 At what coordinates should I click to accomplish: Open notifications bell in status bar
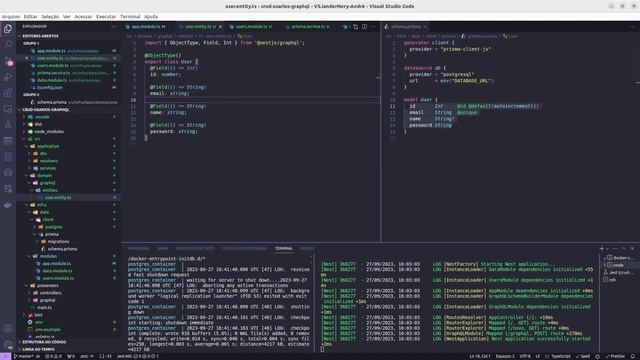click(633, 356)
